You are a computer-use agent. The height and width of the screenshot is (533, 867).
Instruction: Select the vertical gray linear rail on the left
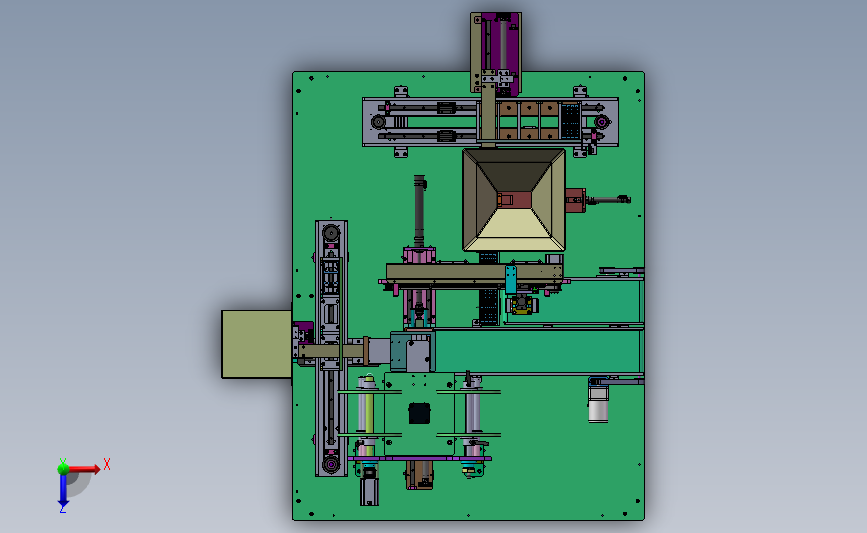[x=331, y=348]
